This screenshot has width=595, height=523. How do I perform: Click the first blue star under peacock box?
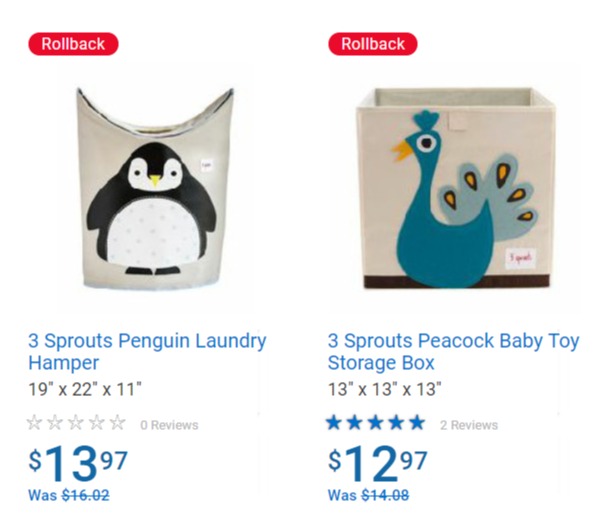[334, 422]
